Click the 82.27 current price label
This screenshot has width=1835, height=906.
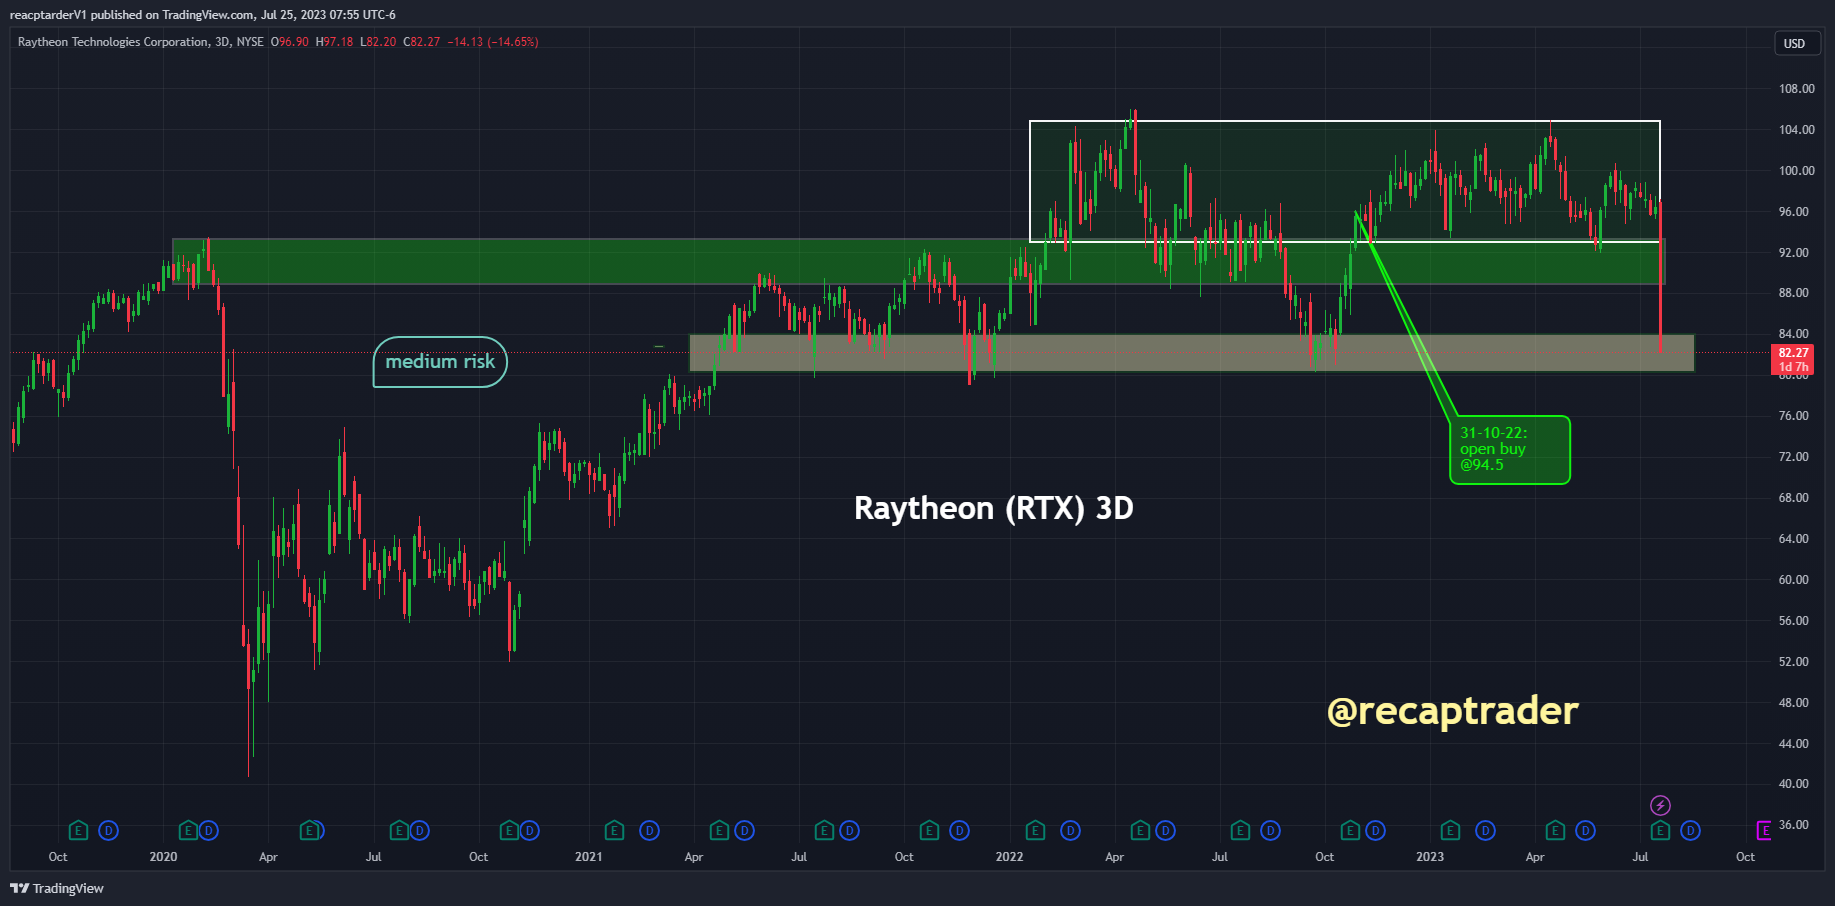pos(1793,359)
